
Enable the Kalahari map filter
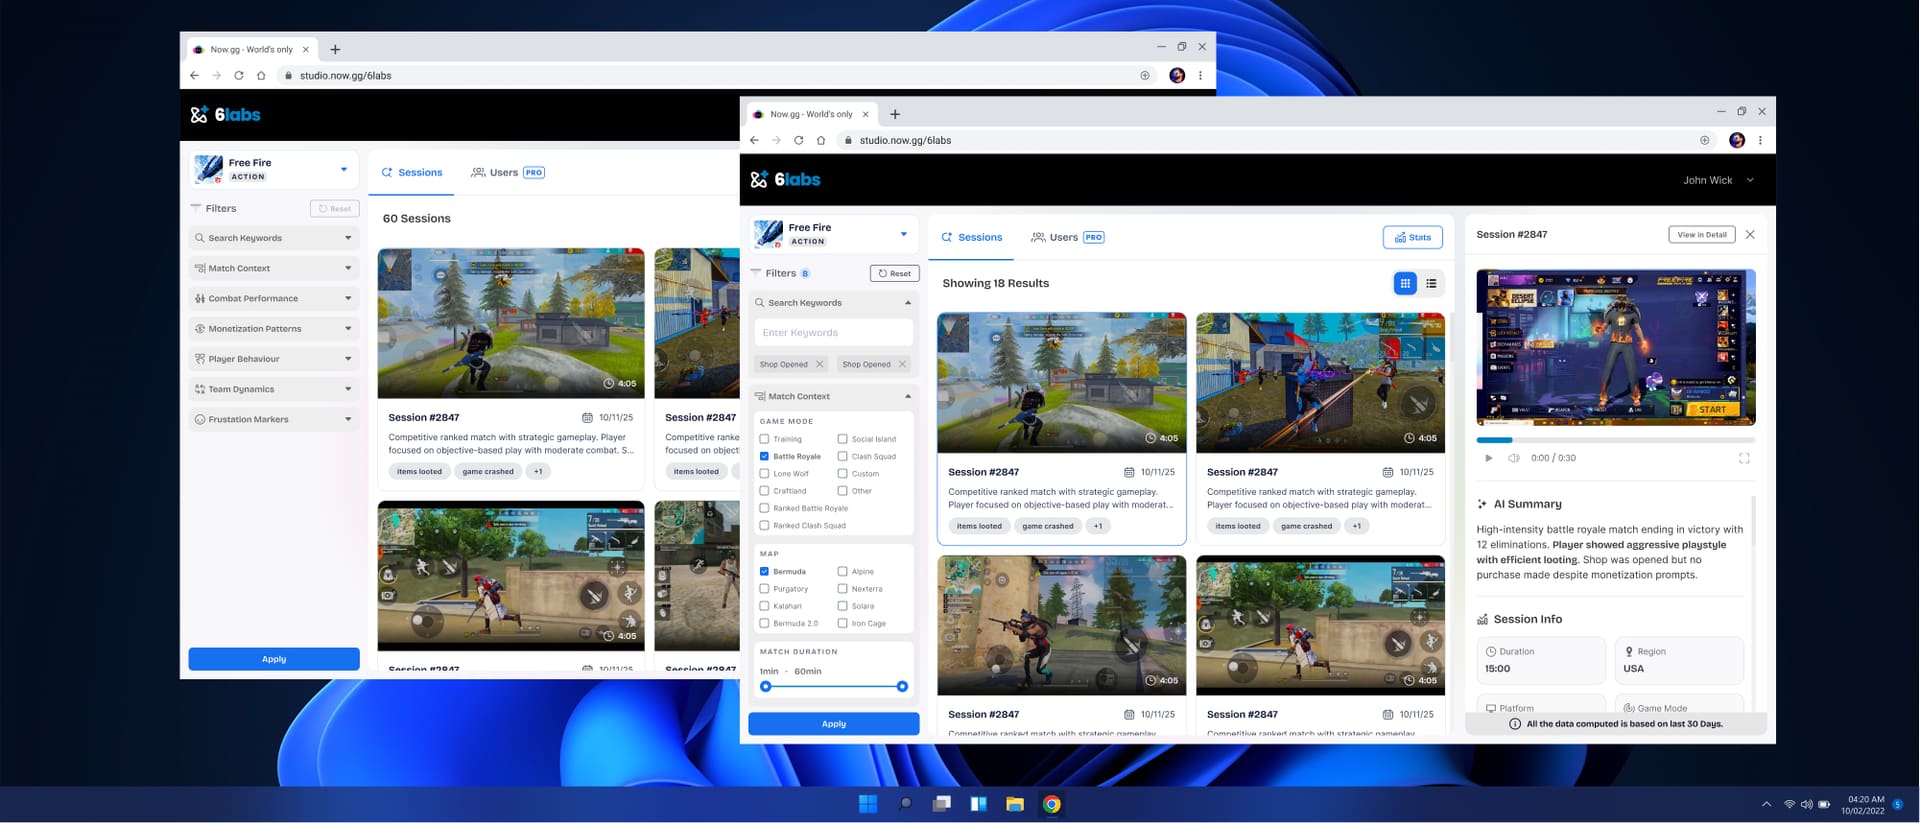[x=764, y=606]
